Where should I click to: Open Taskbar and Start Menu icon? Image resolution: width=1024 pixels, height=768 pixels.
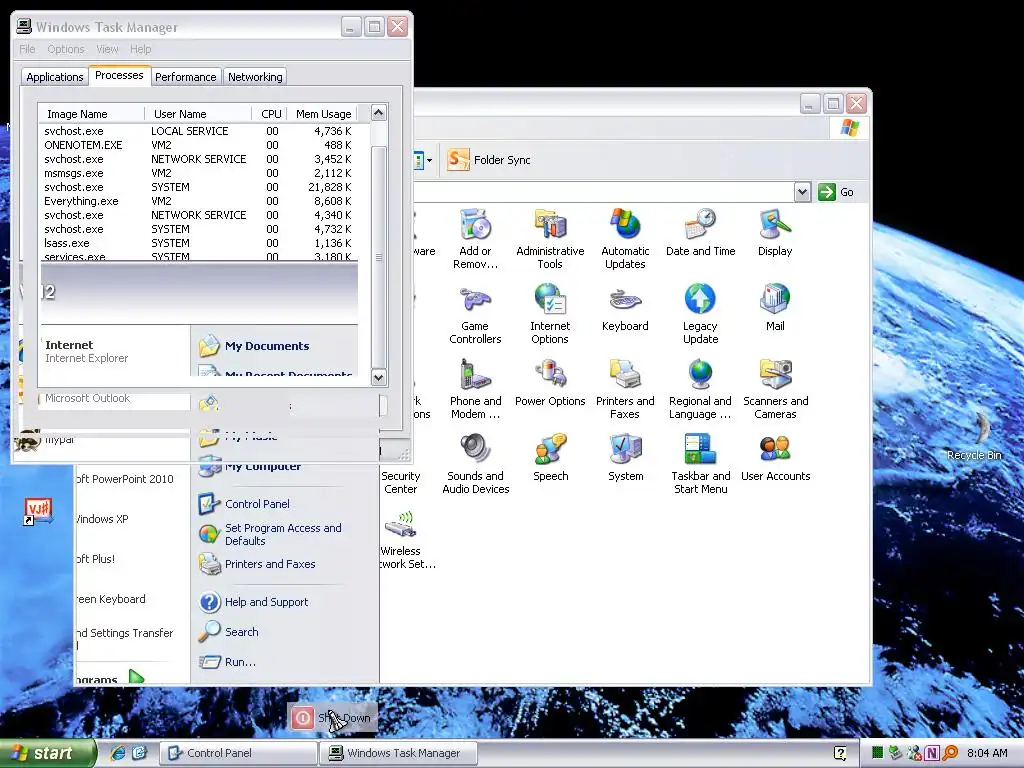[700, 464]
